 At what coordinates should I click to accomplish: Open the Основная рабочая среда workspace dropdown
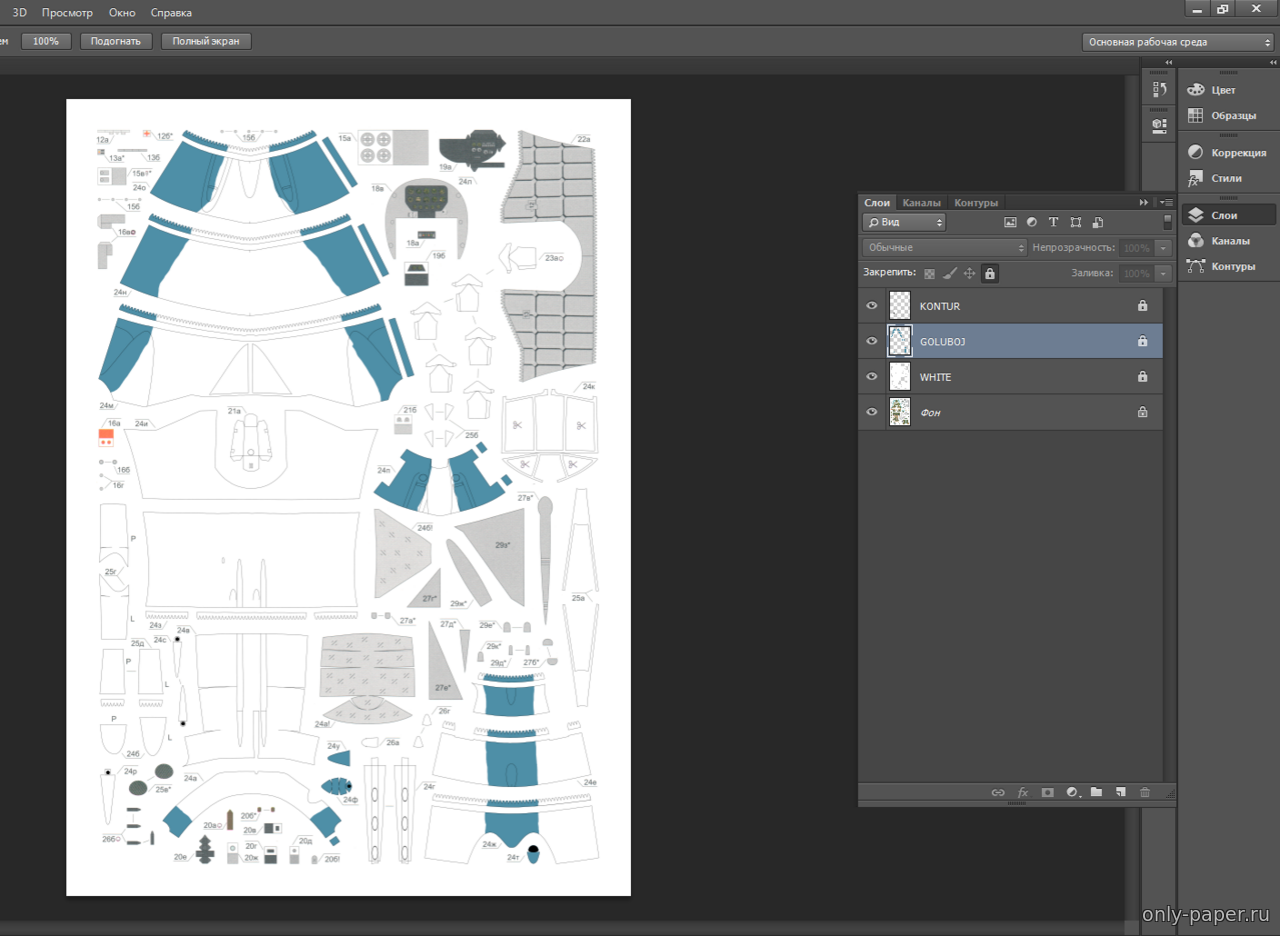tap(1177, 42)
